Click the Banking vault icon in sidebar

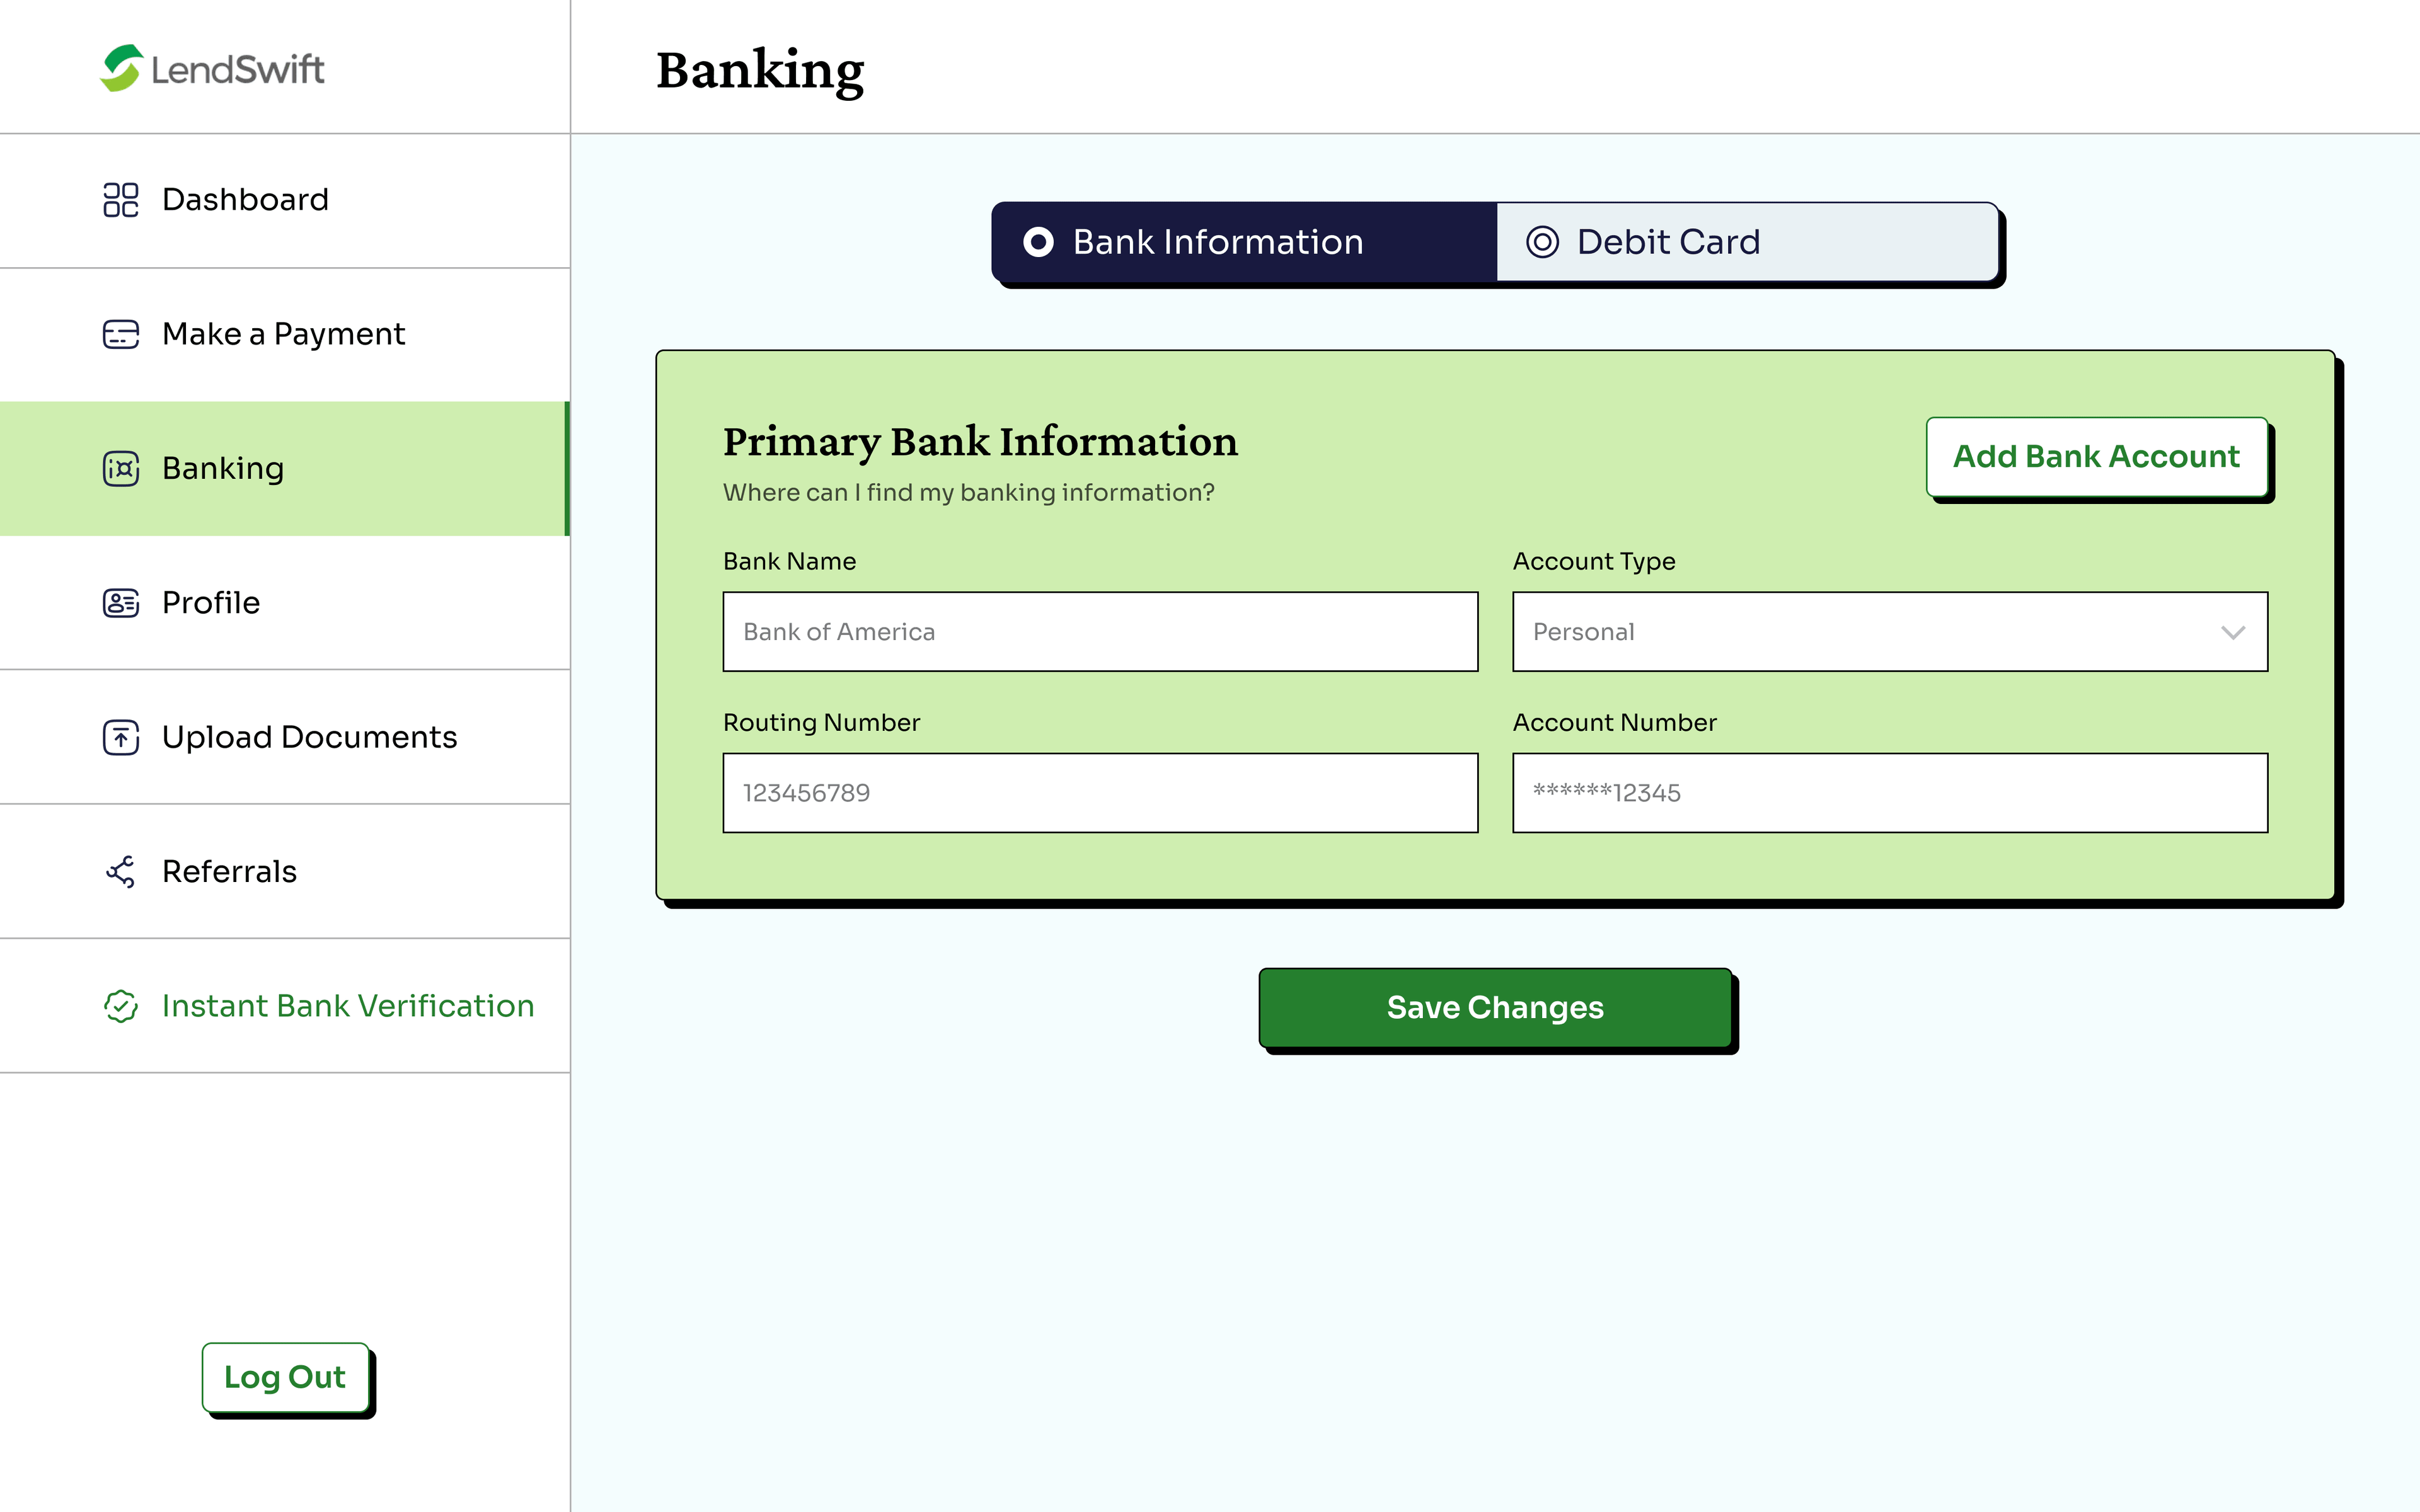(x=121, y=468)
